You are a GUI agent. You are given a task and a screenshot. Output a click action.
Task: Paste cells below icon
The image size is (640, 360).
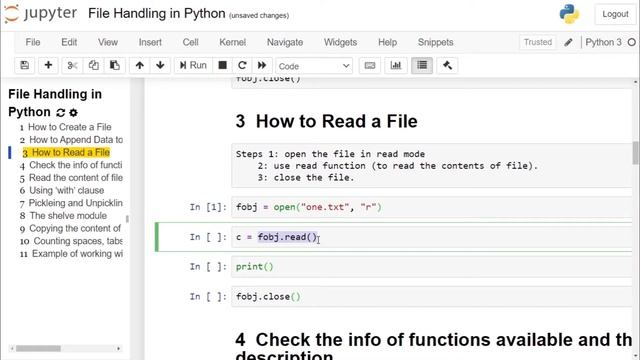point(115,65)
